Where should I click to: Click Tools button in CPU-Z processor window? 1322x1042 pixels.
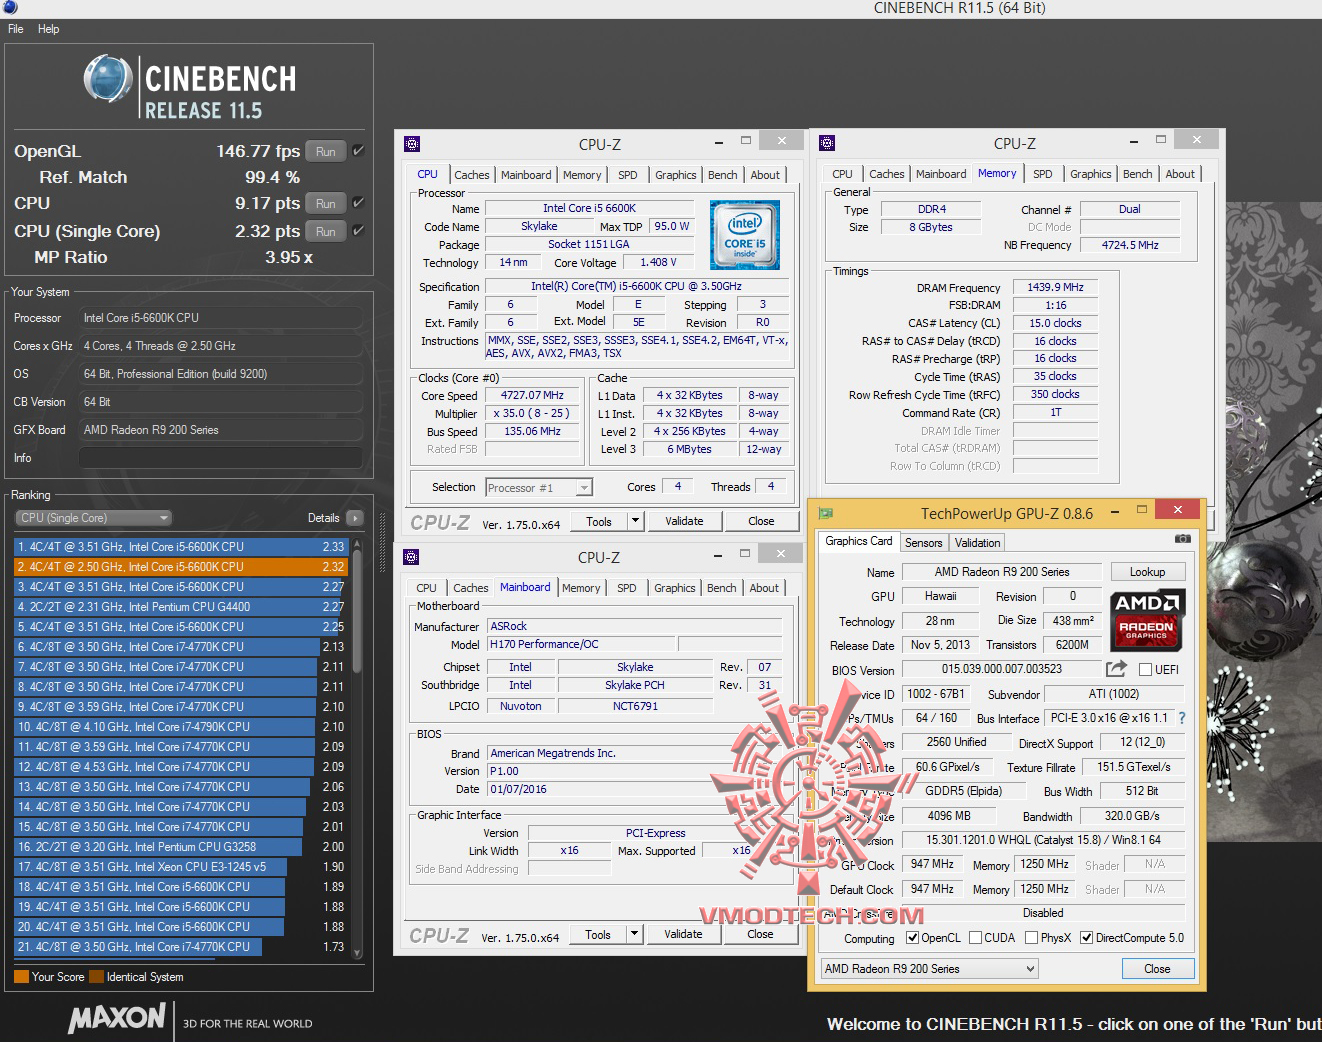tap(599, 521)
